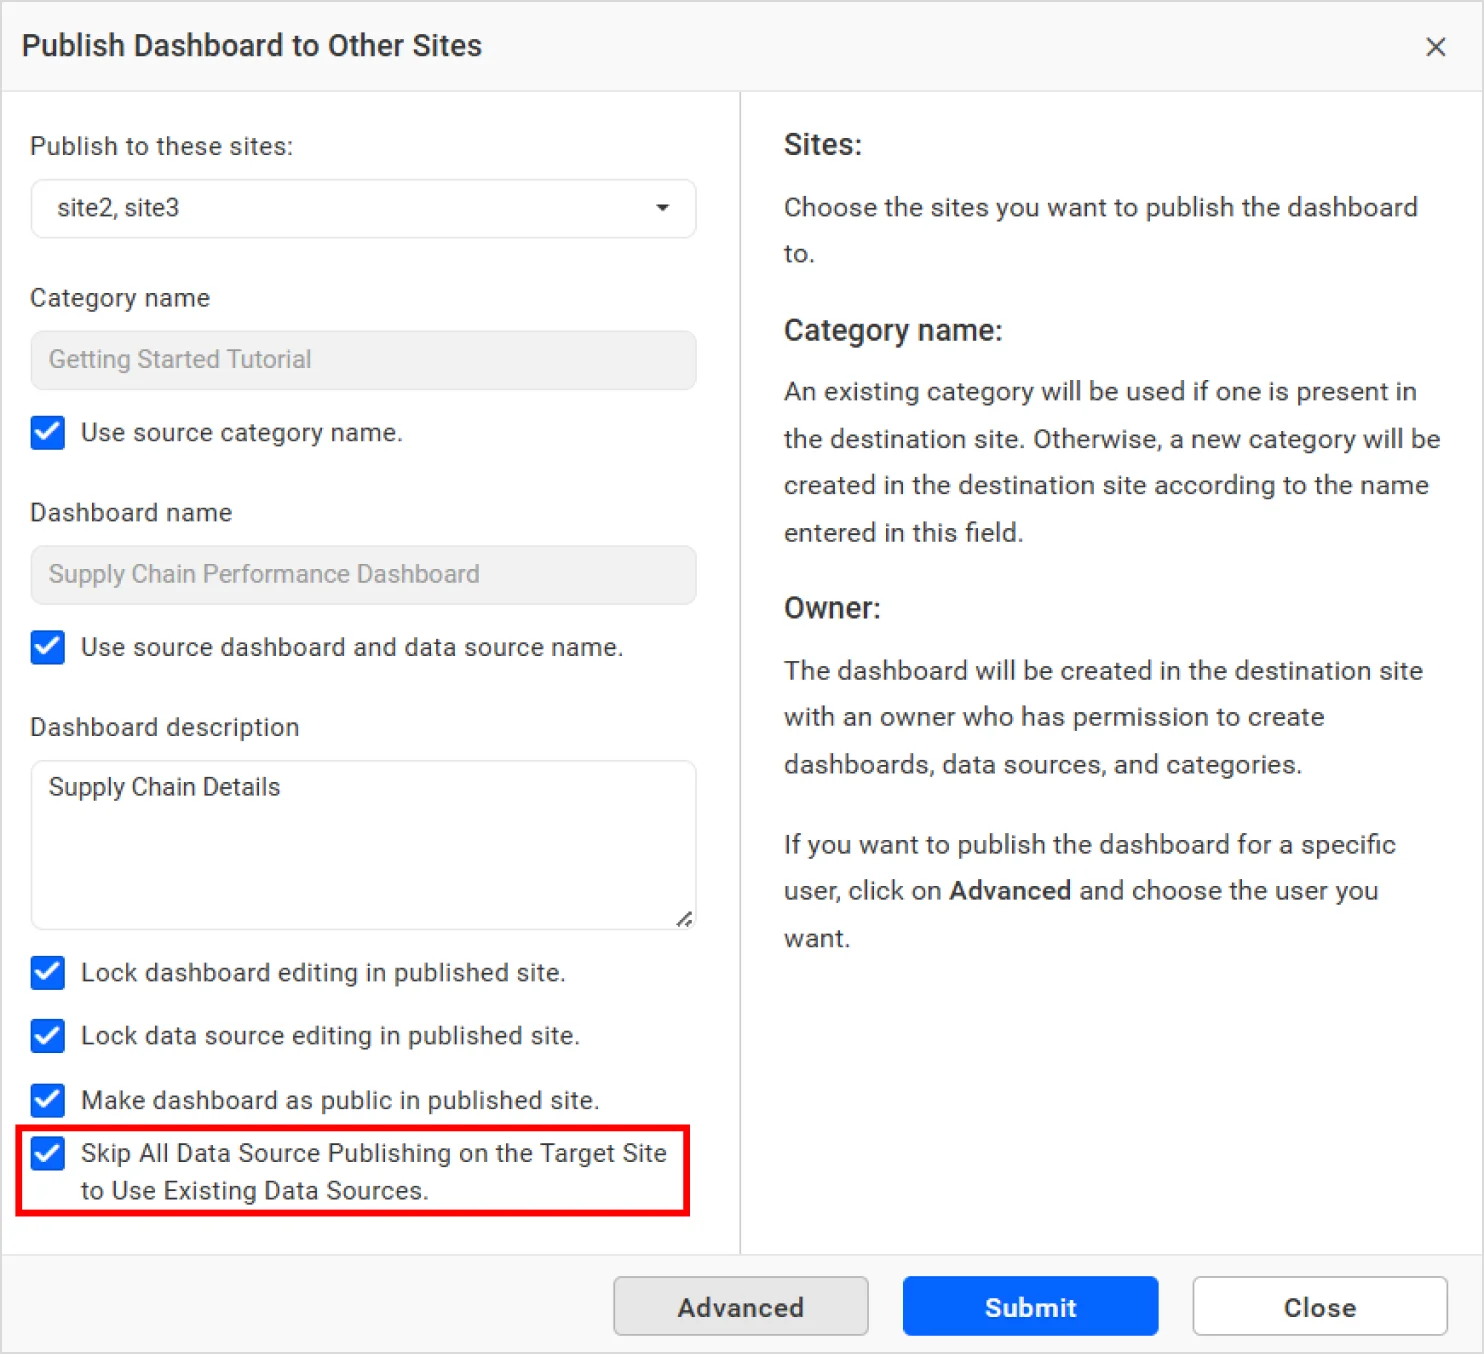The width and height of the screenshot is (1484, 1354).
Task: Click the 'Dashboard name' field label
Action: point(131,513)
